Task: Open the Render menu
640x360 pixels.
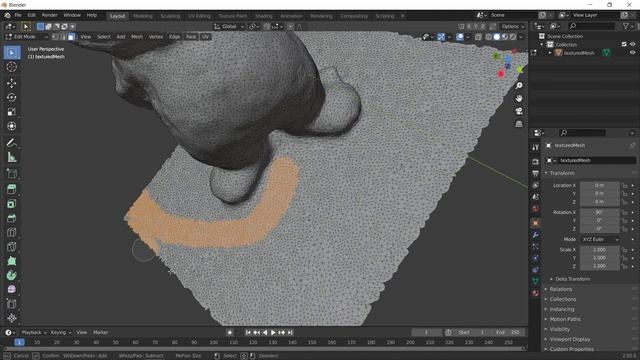Action: click(x=49, y=16)
